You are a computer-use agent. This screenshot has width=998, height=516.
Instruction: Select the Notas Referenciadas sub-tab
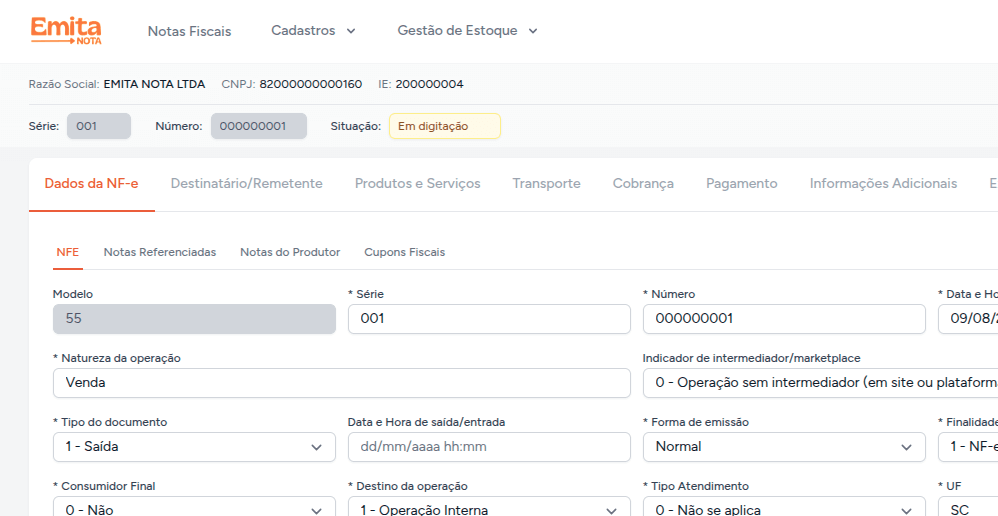coord(159,252)
